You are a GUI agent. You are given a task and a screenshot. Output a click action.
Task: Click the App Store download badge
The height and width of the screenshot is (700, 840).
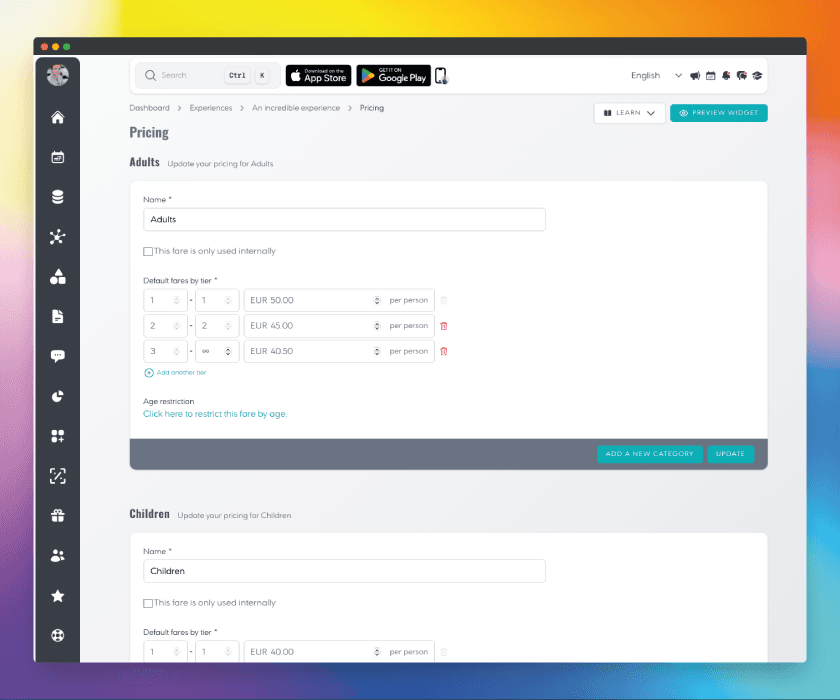[318, 76]
